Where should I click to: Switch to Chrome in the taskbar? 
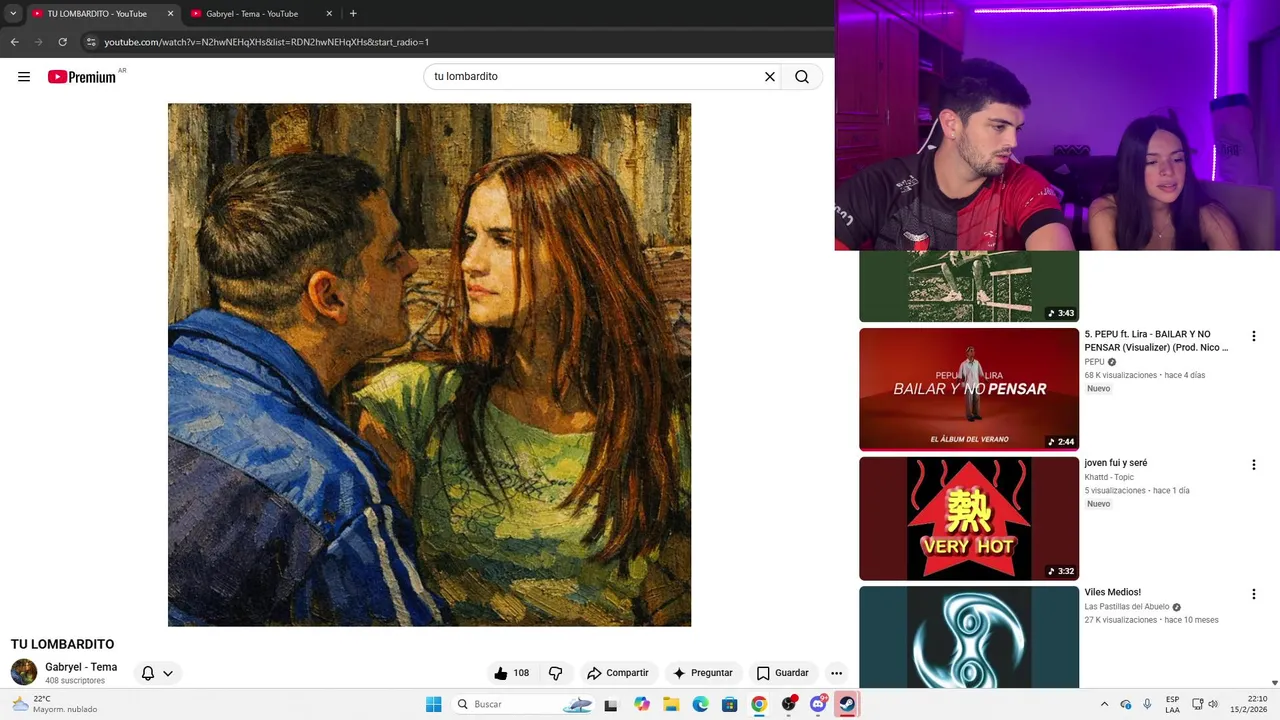tap(759, 704)
